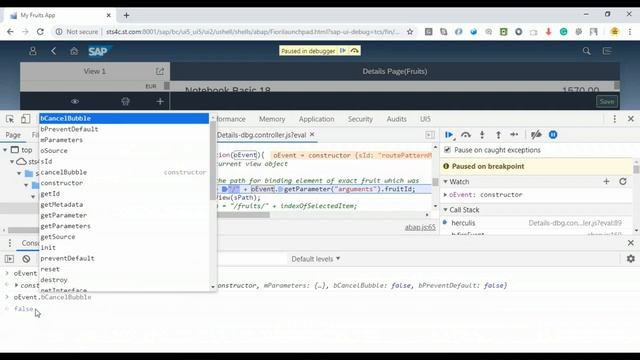The width and height of the screenshot is (640, 360).
Task: Choose getParameter from autocomplete list
Action: [x=124, y=215]
